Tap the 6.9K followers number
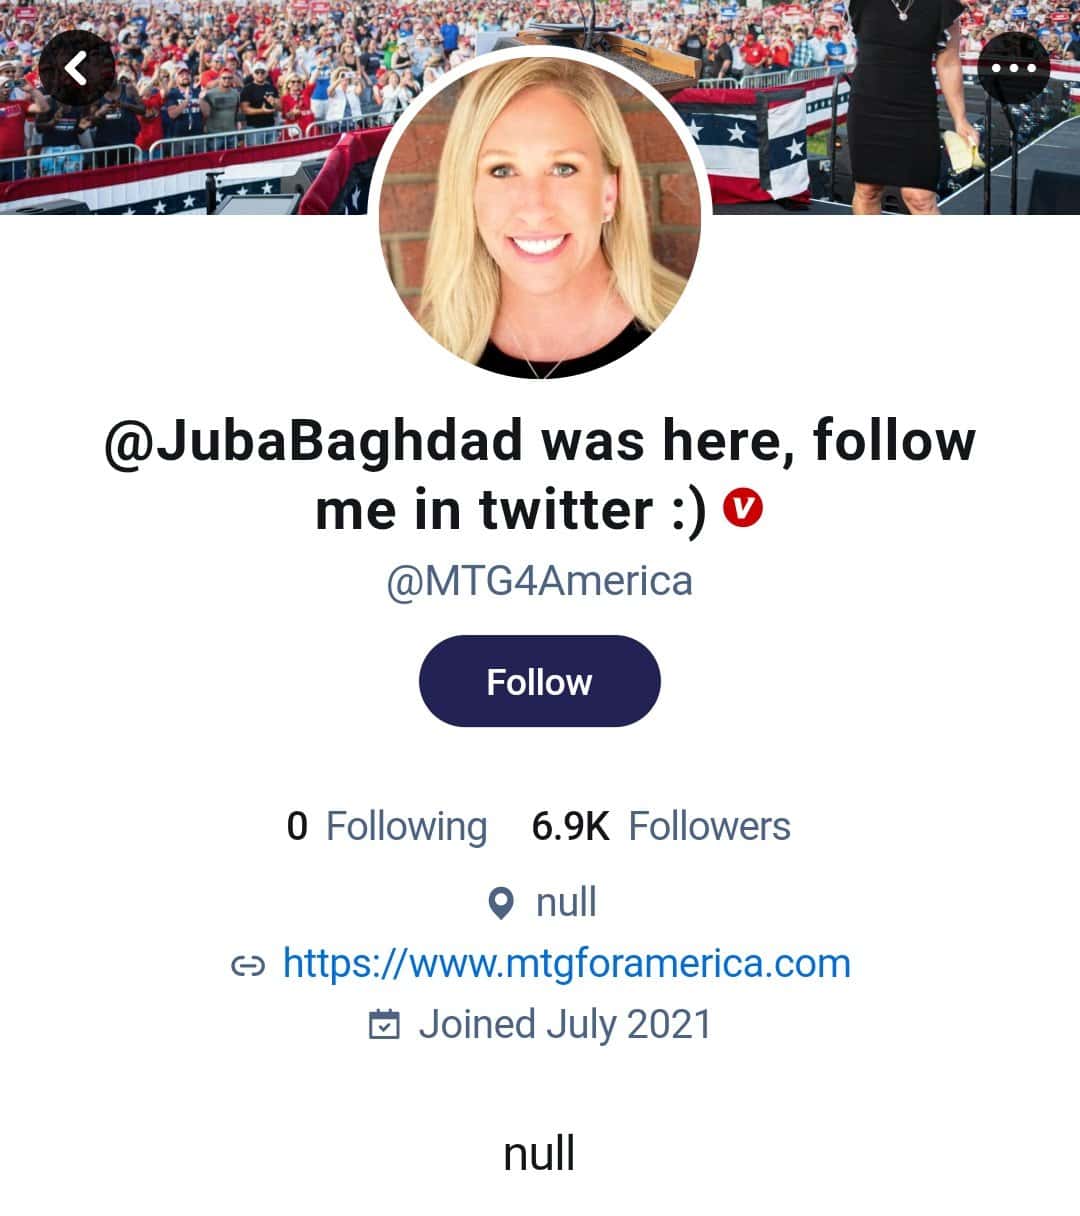 [571, 827]
